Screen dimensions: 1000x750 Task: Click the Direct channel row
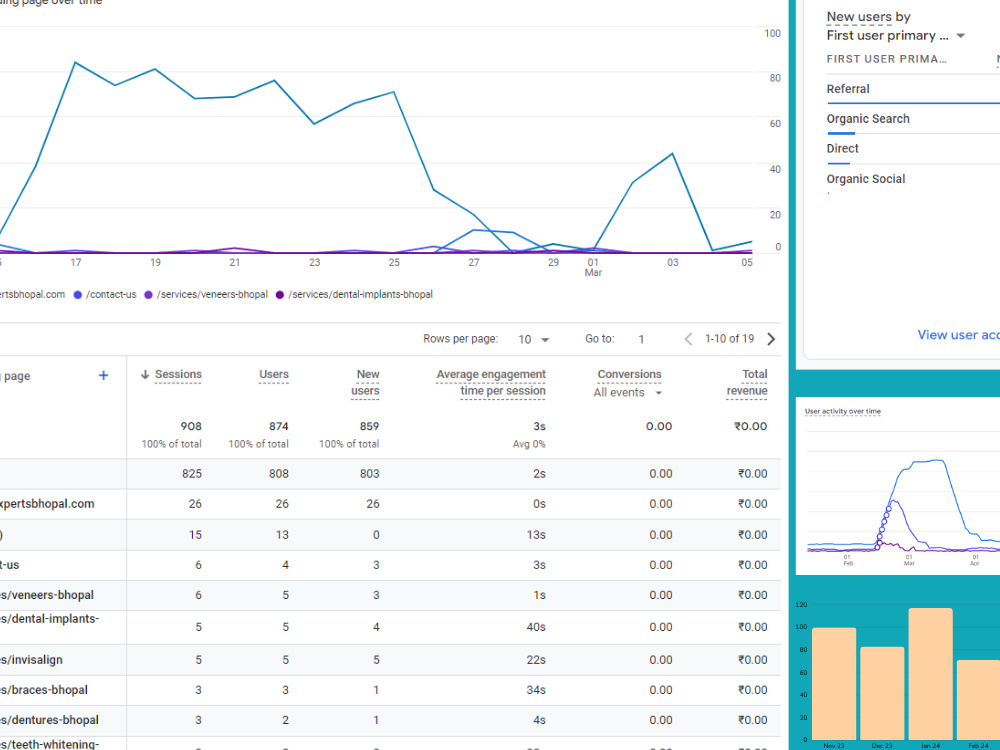pyautogui.click(x=913, y=149)
